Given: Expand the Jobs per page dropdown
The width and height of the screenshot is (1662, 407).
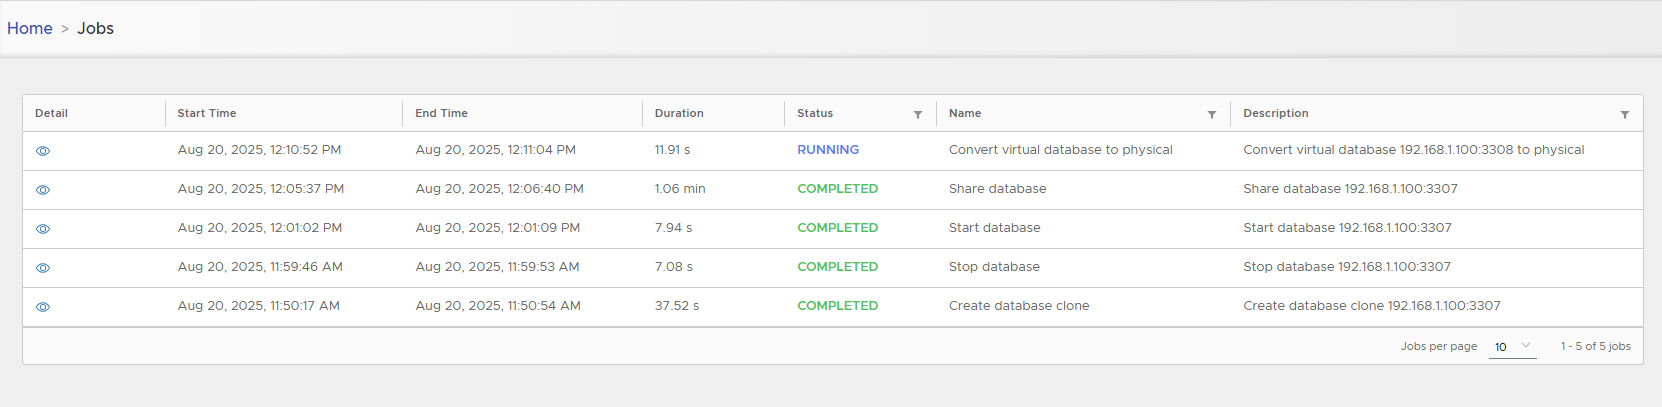Looking at the screenshot, I should click(1512, 346).
